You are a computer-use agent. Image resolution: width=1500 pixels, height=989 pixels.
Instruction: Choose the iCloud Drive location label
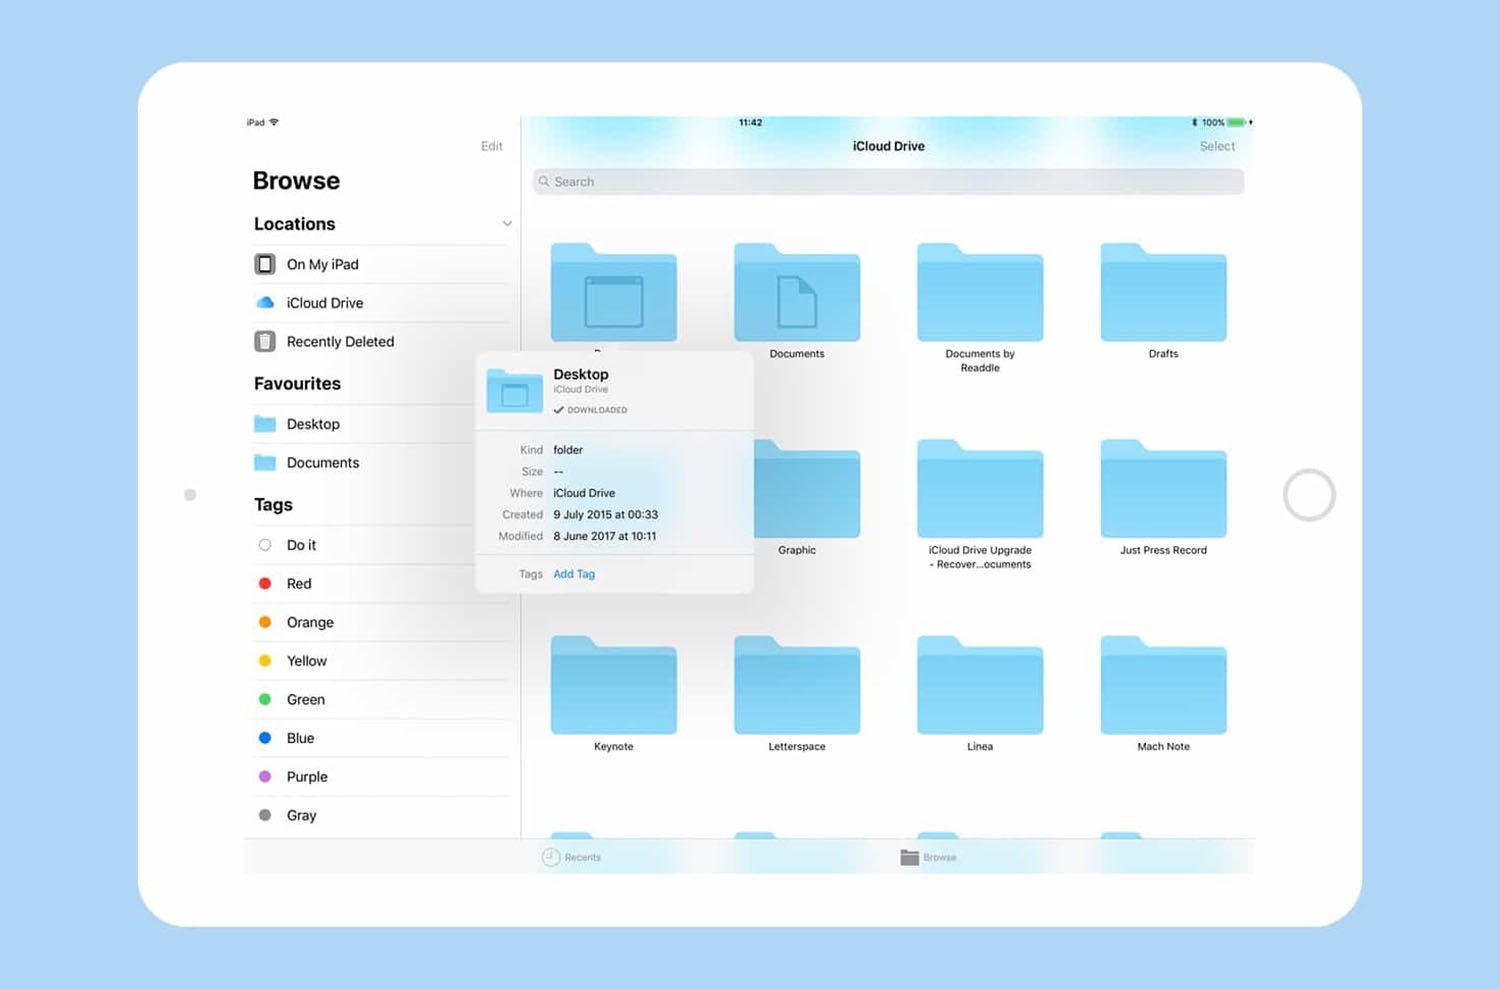coord(325,303)
